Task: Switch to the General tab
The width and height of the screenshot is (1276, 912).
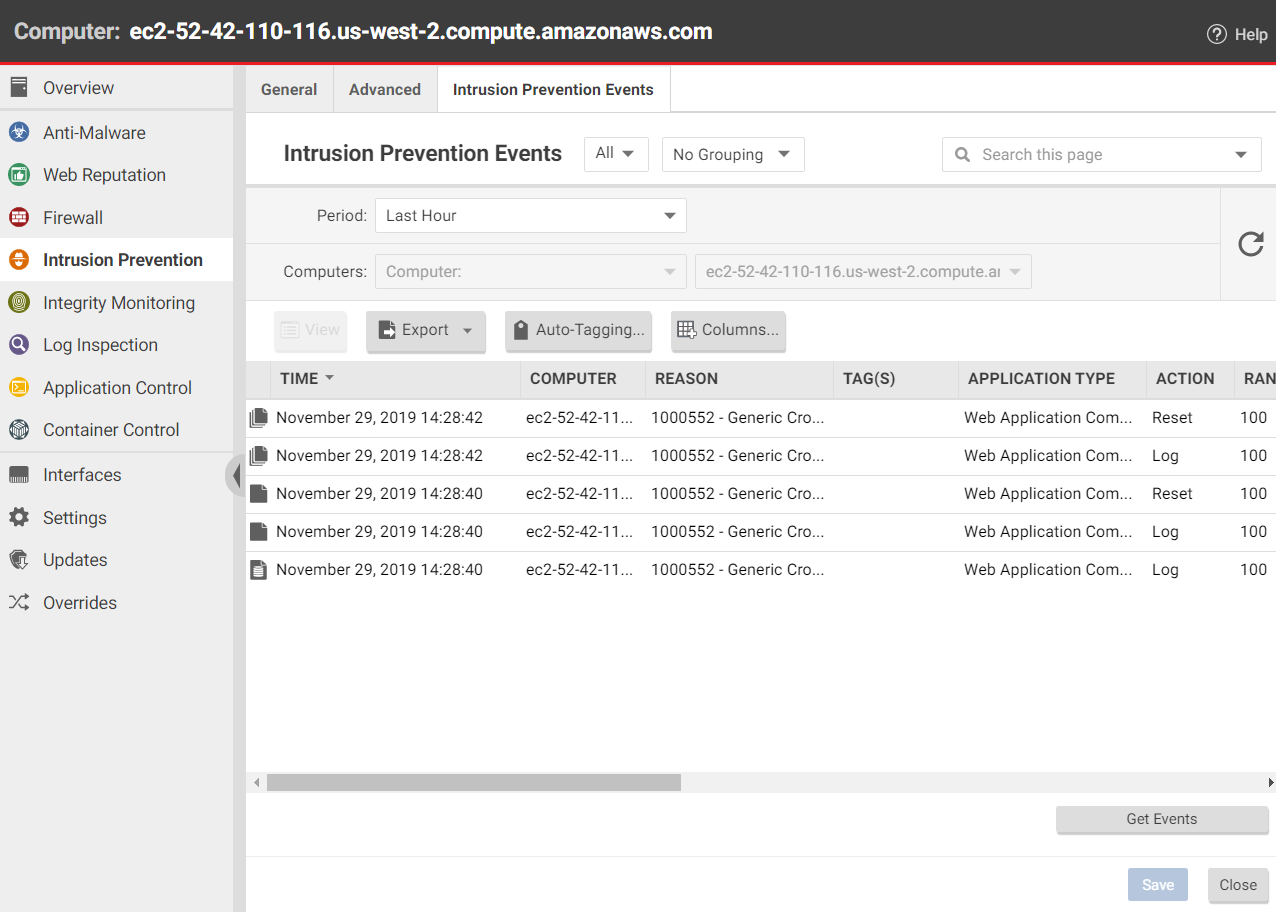Action: pos(289,90)
